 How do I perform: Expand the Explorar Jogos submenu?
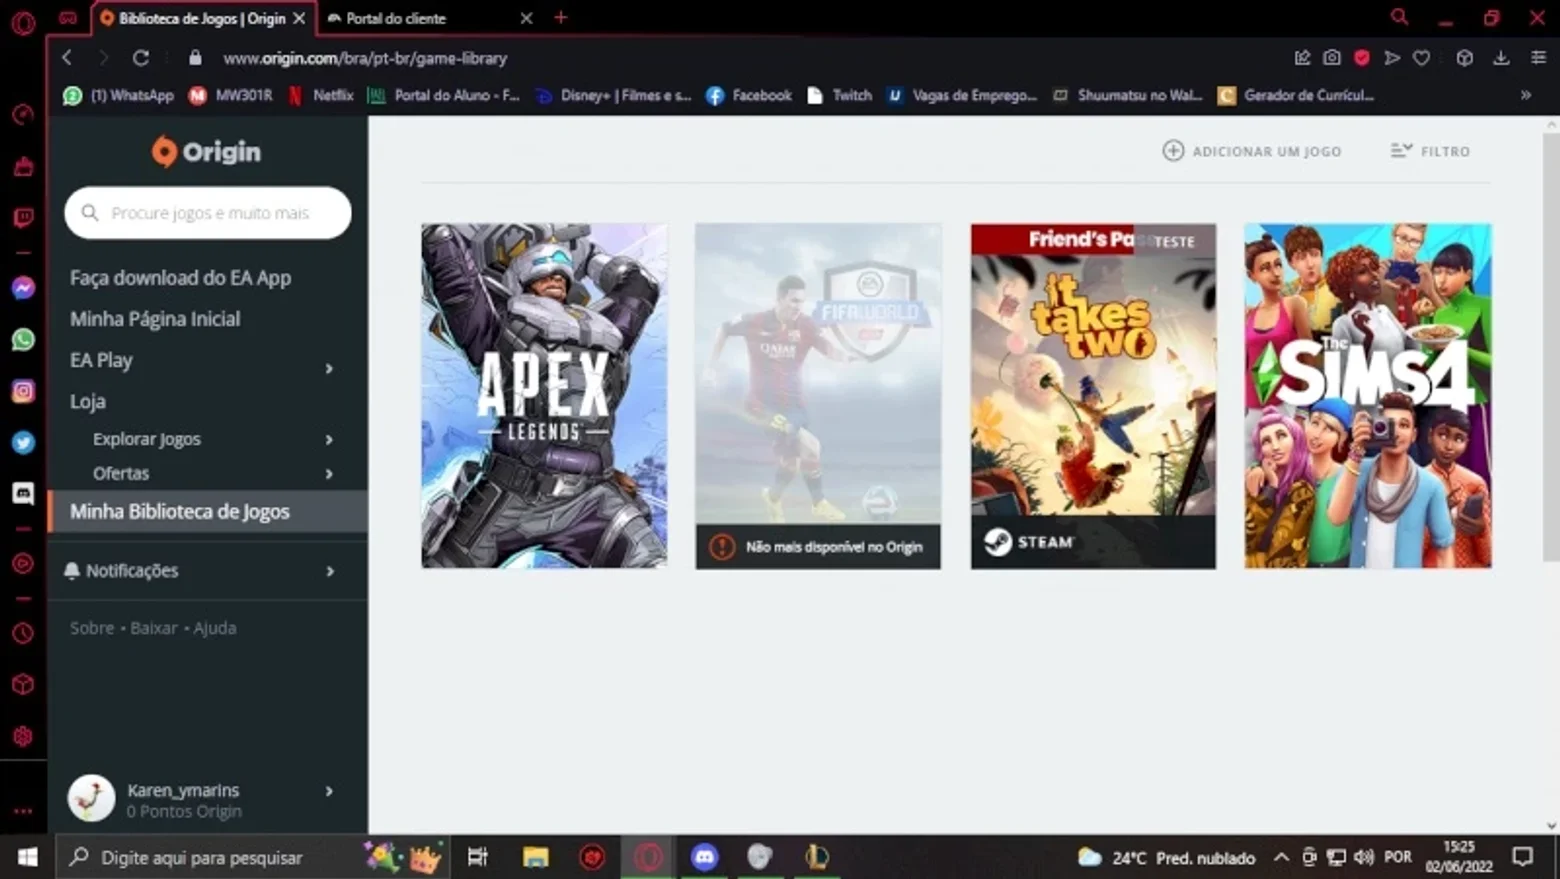pyautogui.click(x=329, y=439)
